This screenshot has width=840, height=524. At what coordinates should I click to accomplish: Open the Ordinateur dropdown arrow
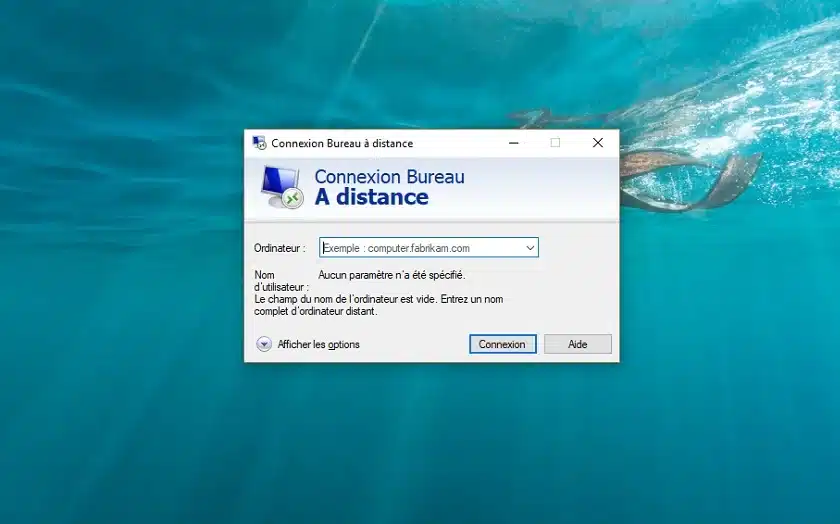530,248
